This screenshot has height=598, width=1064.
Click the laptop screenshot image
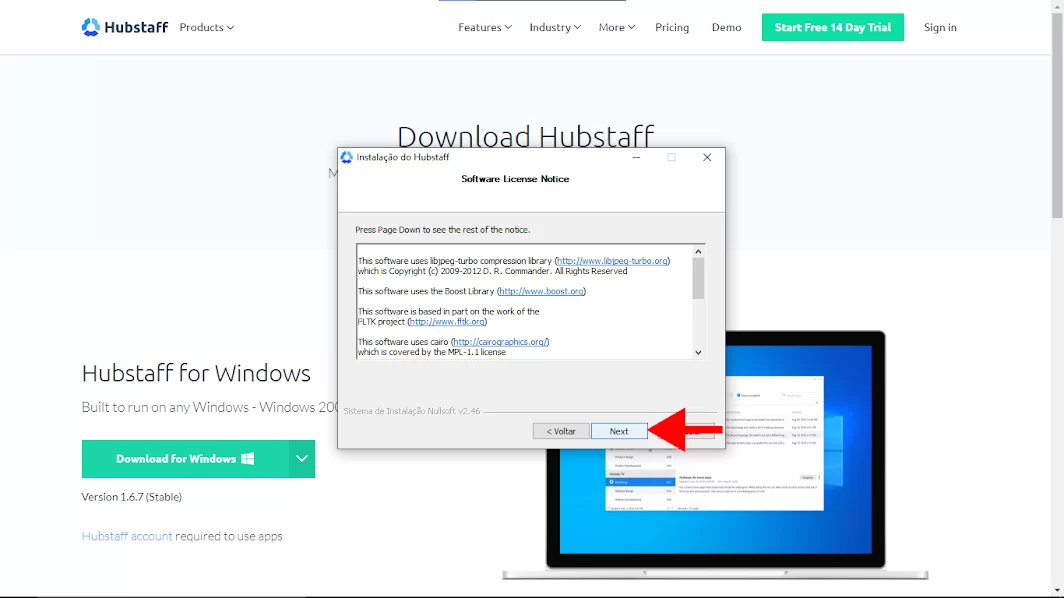(x=715, y=455)
